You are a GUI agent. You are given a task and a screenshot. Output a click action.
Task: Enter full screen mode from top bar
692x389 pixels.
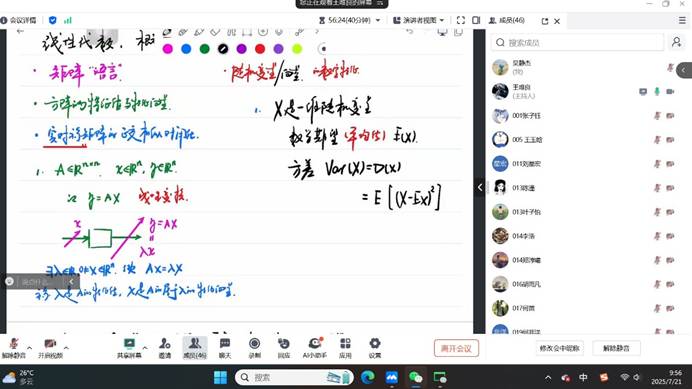pyautogui.click(x=461, y=20)
